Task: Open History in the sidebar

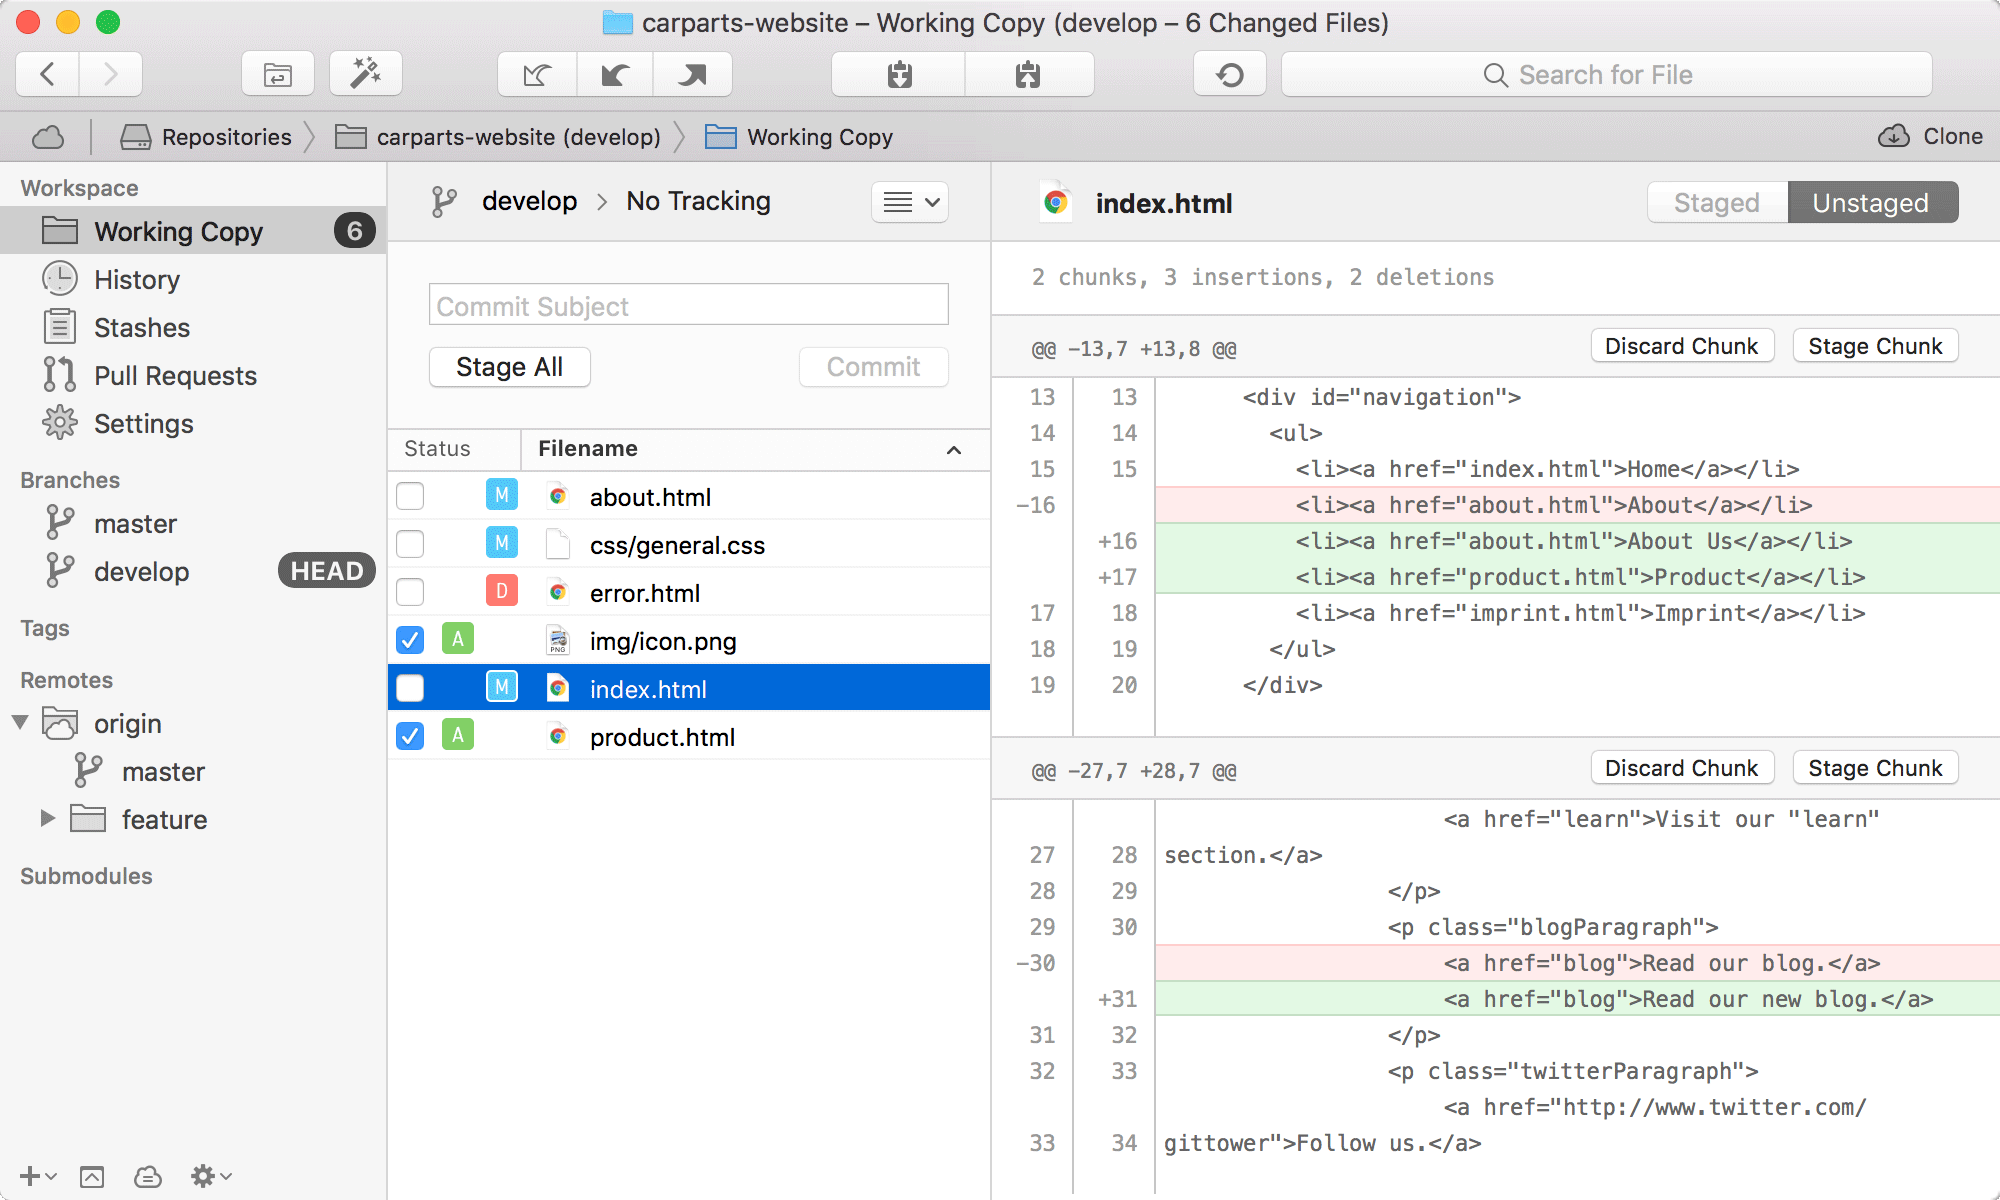Action: tap(136, 280)
